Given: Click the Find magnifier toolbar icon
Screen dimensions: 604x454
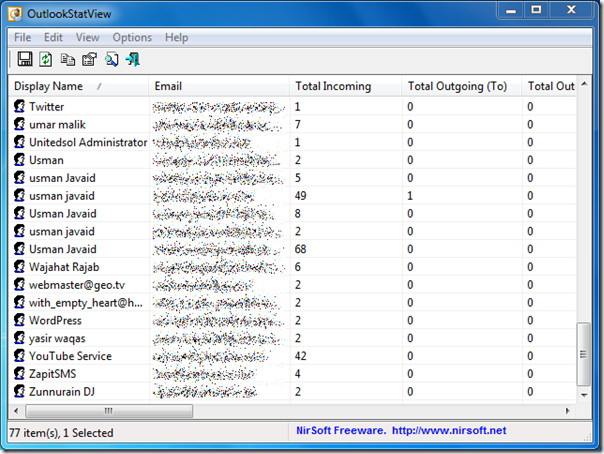Looking at the screenshot, I should (112, 60).
